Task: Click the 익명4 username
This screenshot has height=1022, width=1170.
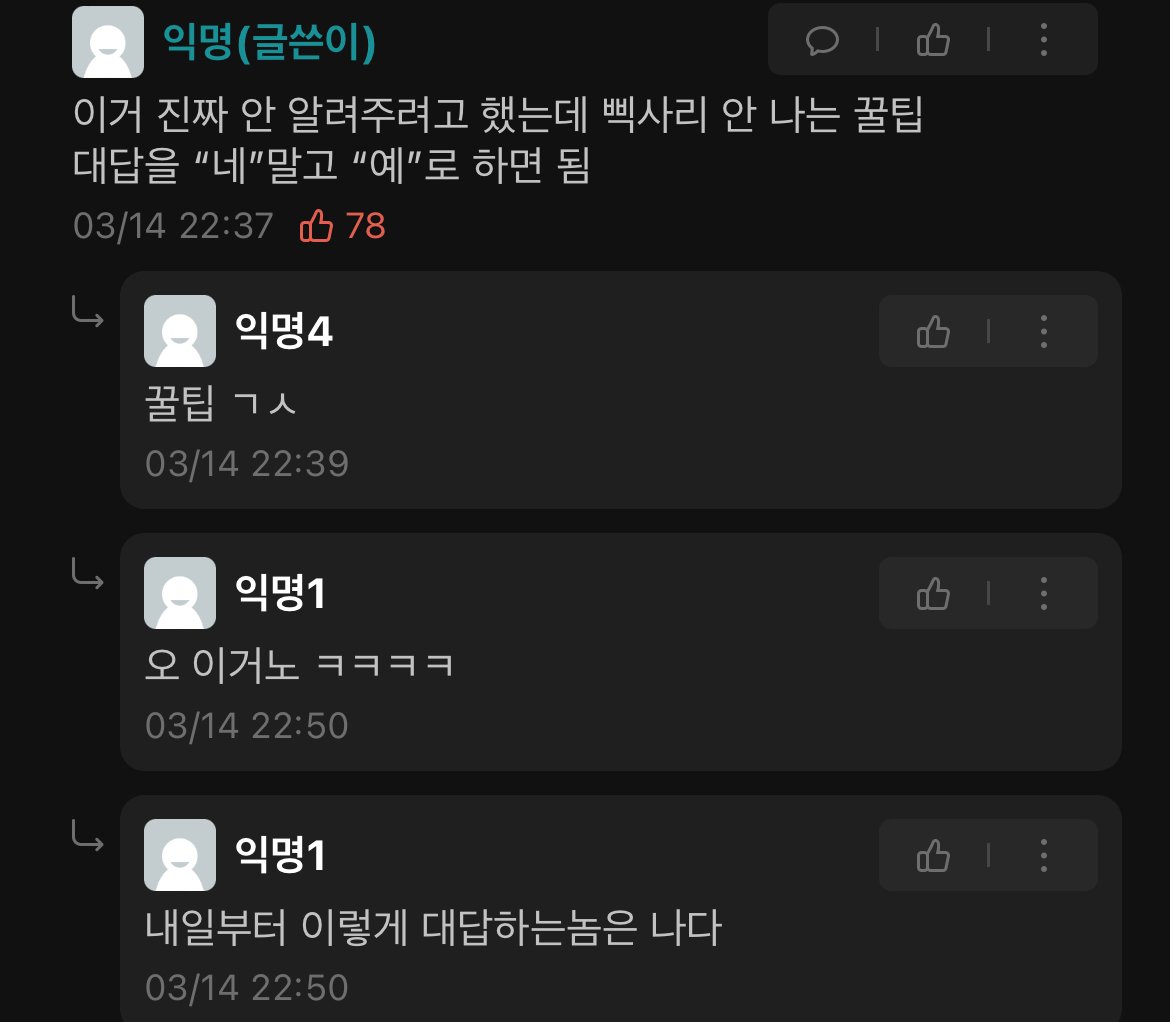Action: pyautogui.click(x=284, y=330)
